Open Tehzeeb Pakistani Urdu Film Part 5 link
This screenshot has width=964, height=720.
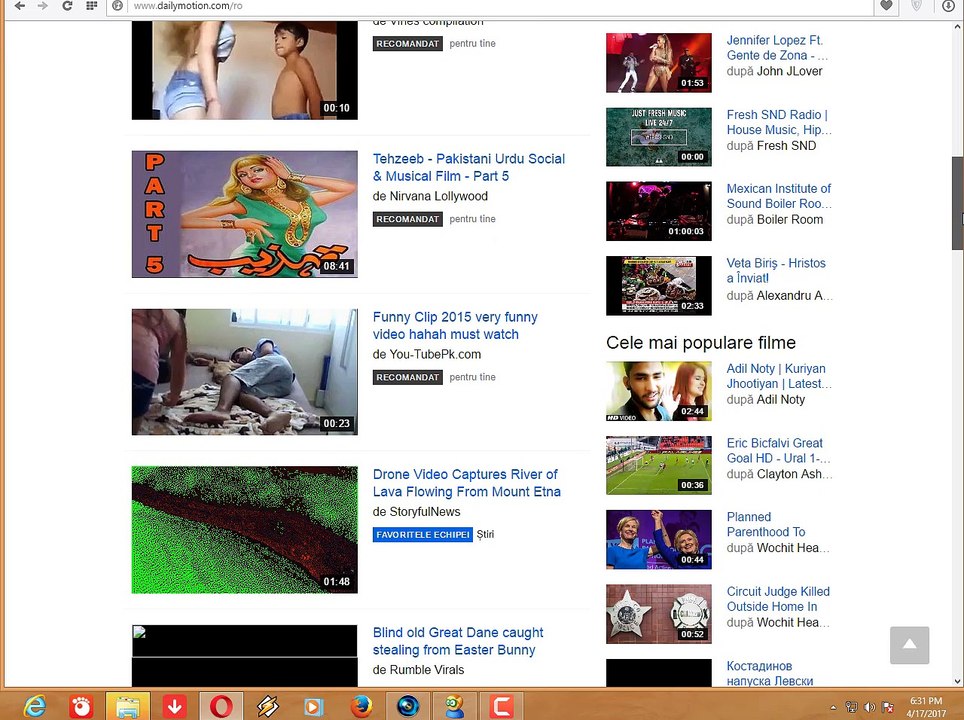pyautogui.click(x=468, y=167)
